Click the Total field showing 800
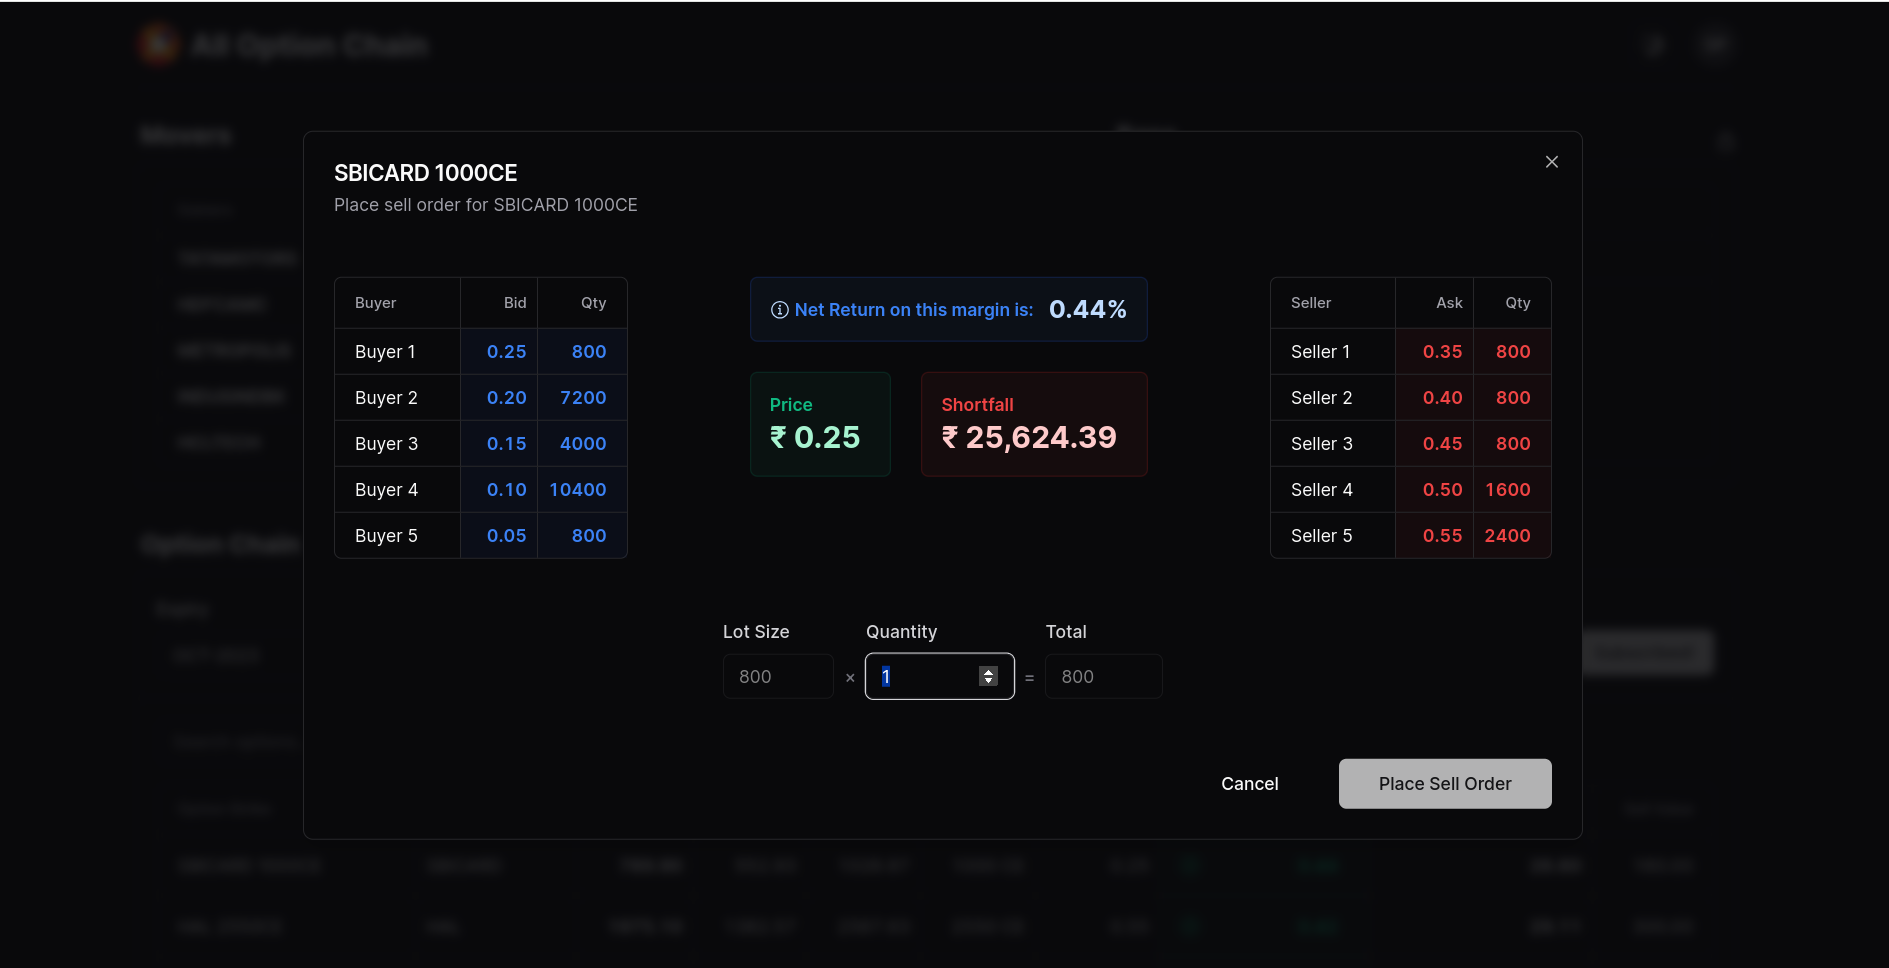This screenshot has height=968, width=1889. (1103, 676)
